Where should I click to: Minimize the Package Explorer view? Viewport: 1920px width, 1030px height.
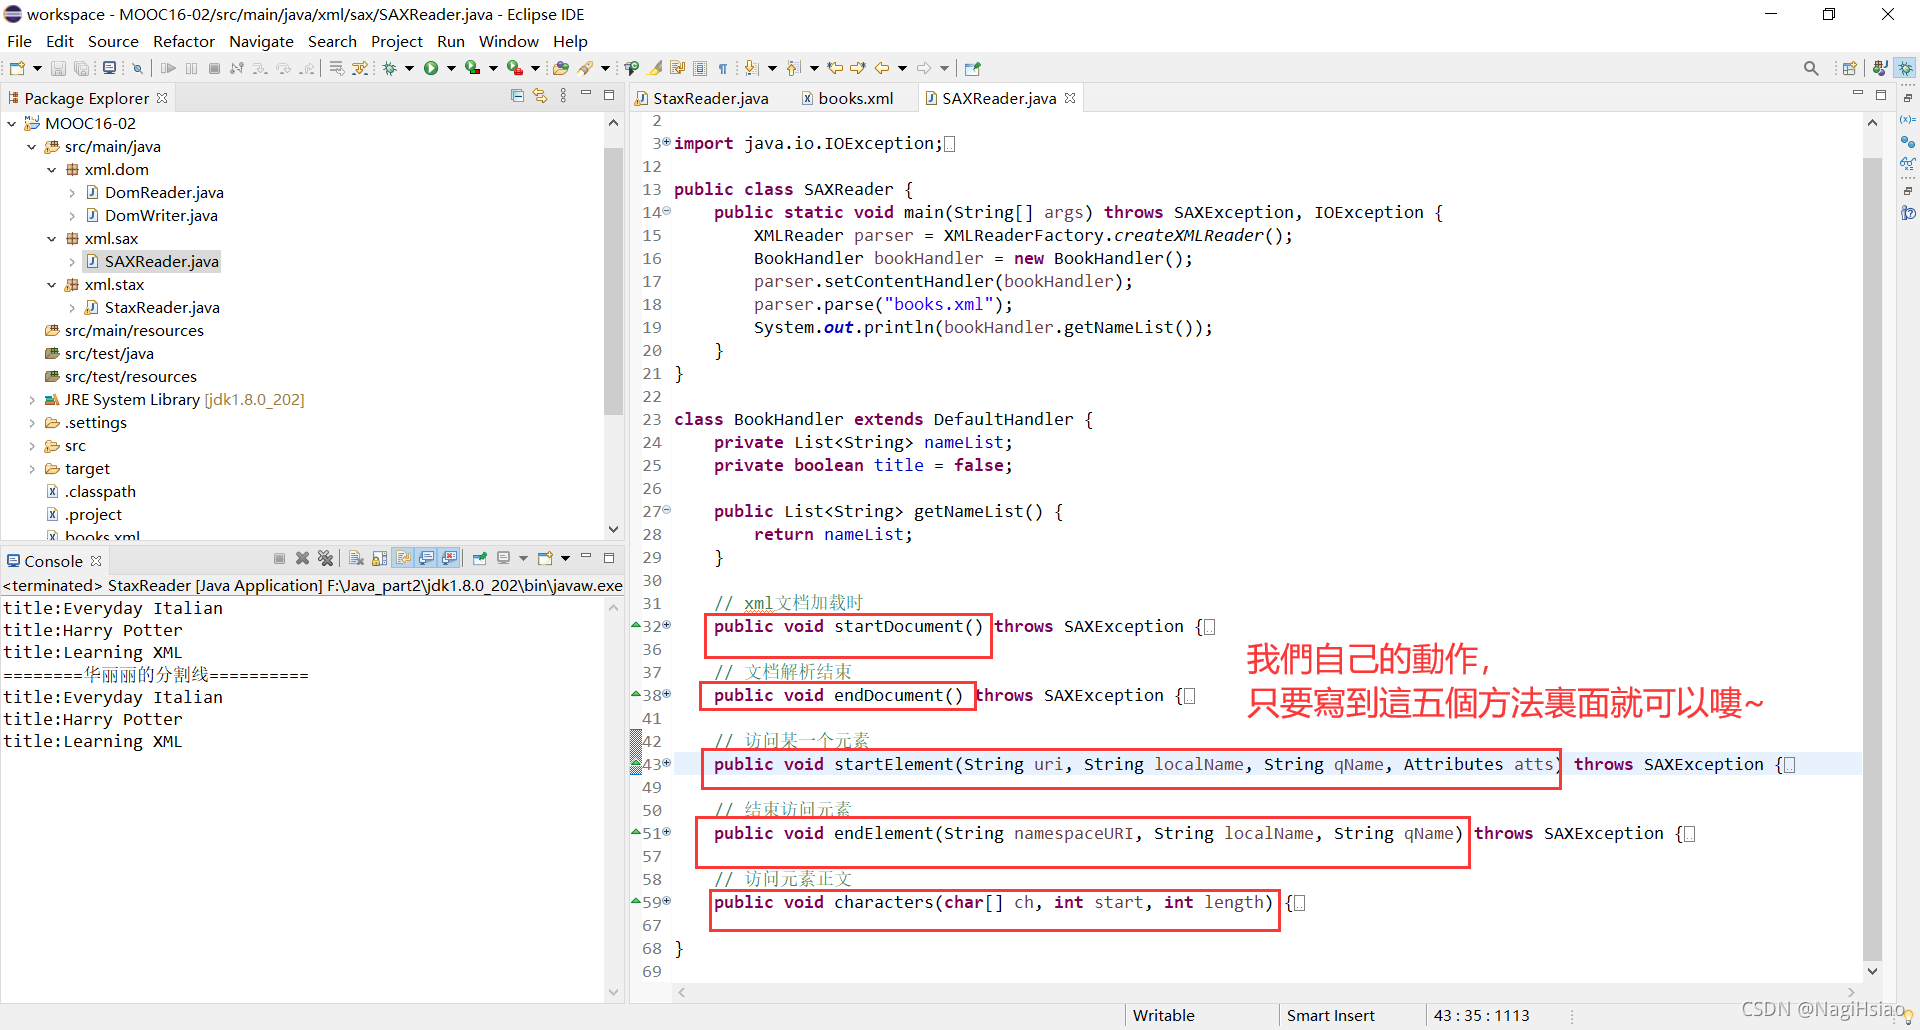pos(586,94)
